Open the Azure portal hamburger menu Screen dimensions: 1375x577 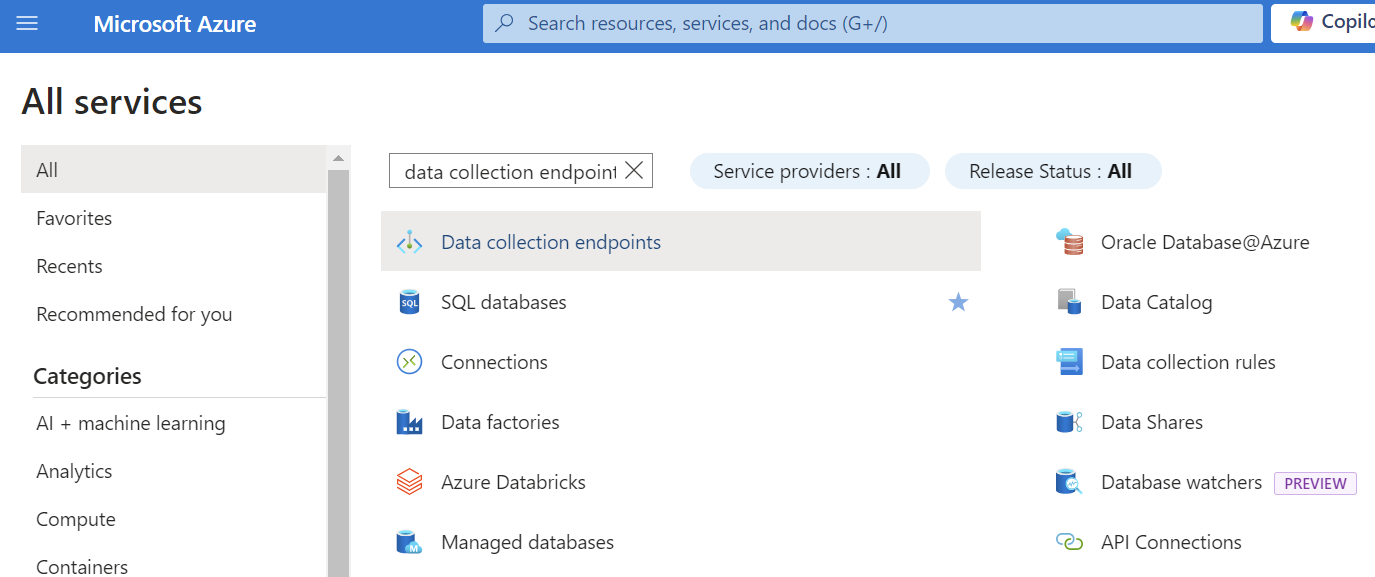(x=27, y=23)
